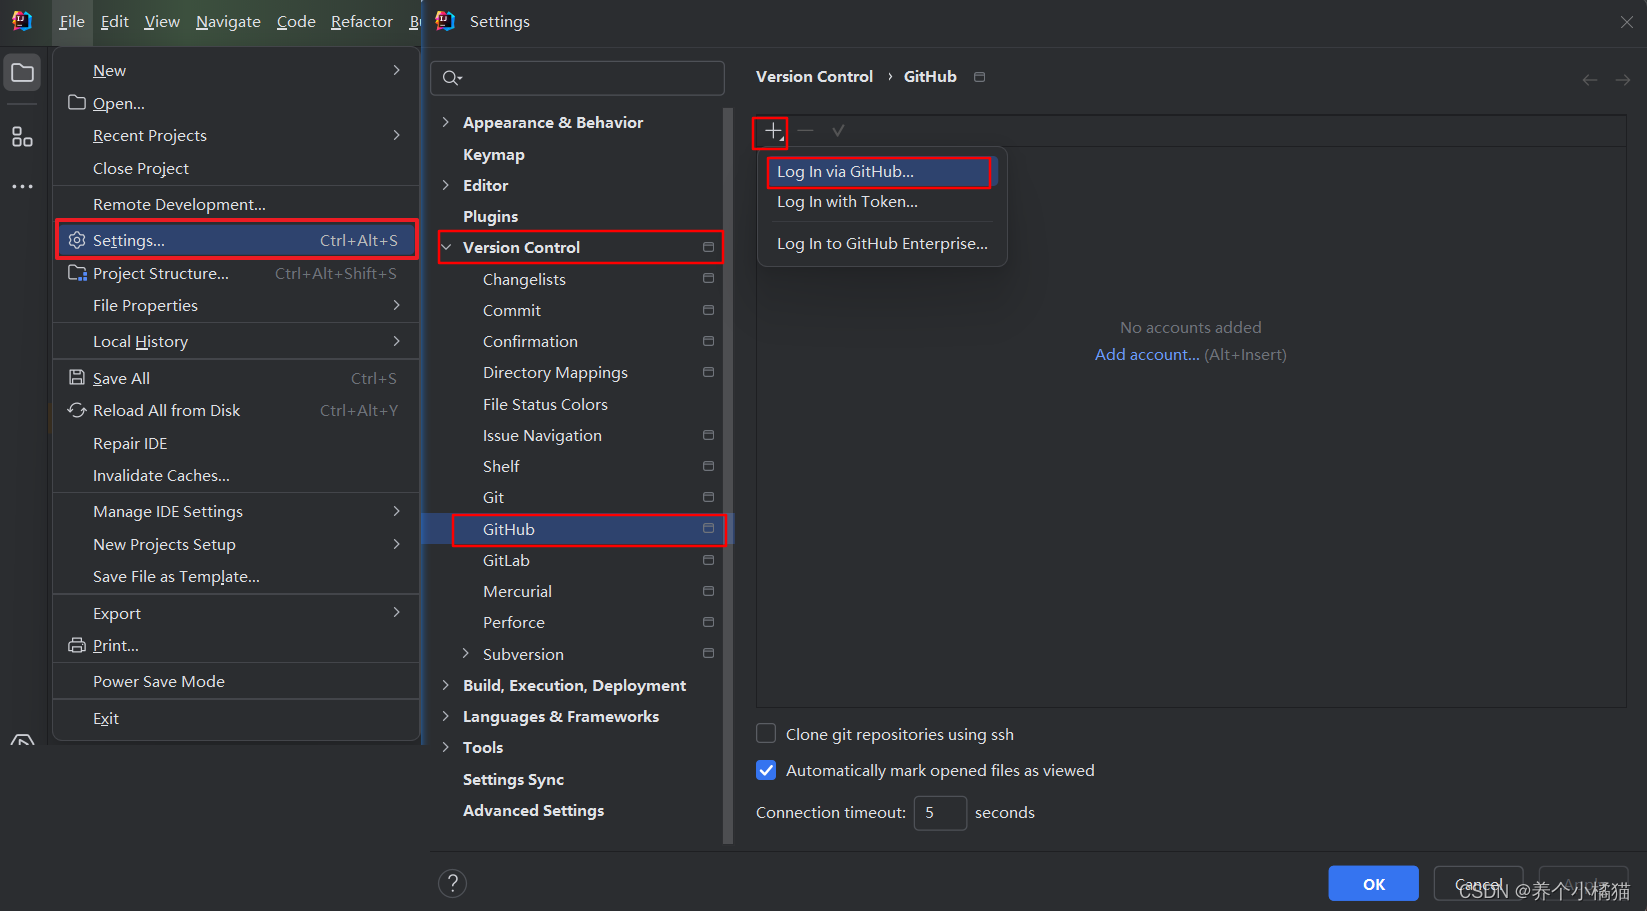Click Version Control breadcrumb link
The width and height of the screenshot is (1647, 911).
[814, 77]
